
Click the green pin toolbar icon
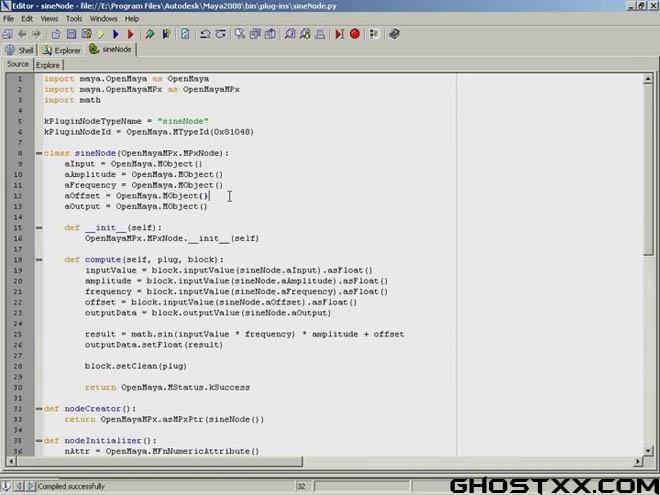point(149,34)
